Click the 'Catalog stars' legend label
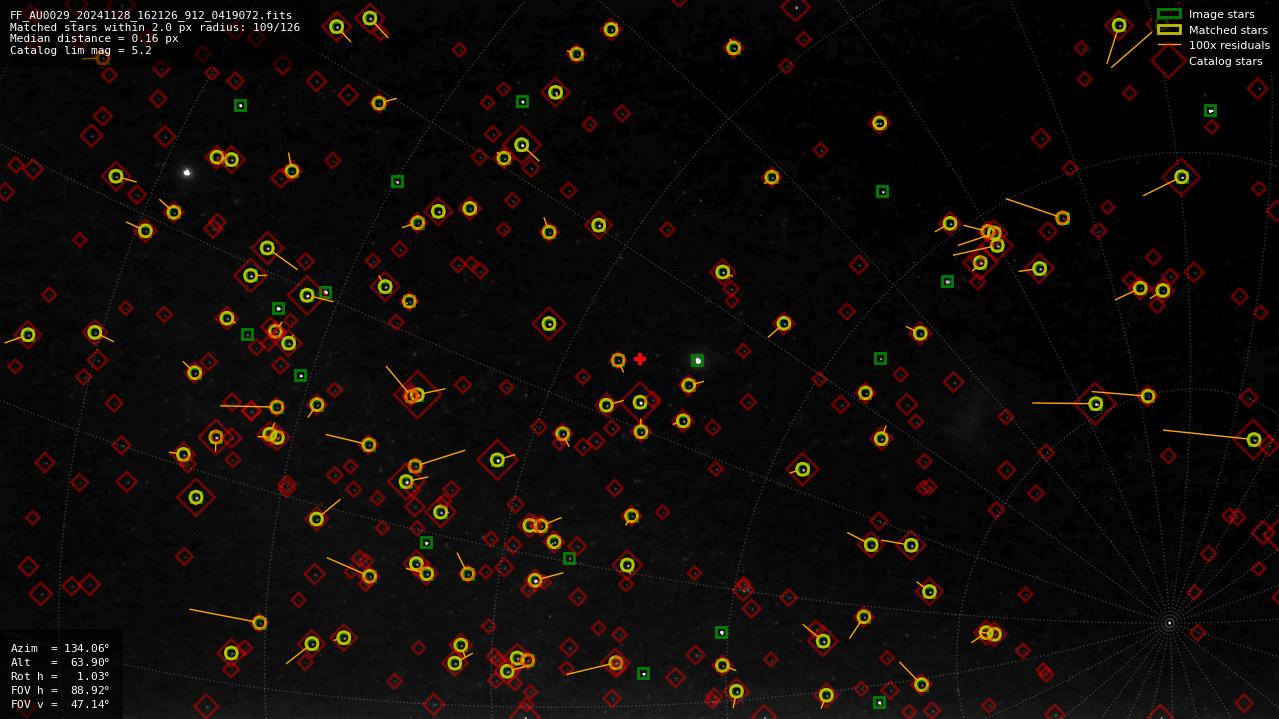This screenshot has height=719, width=1279. click(1225, 62)
